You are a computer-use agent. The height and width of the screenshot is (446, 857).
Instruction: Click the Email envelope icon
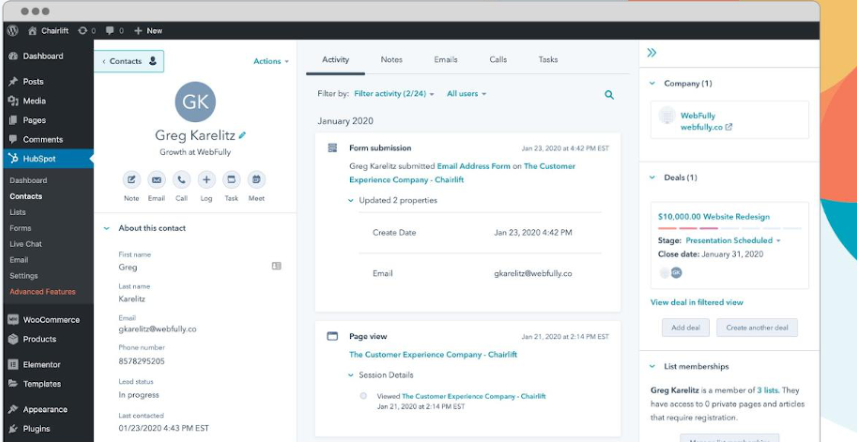tap(156, 179)
